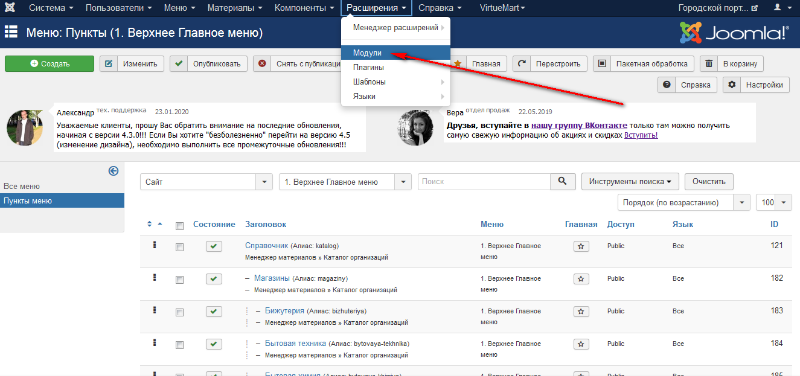Select Модули in Расширения menu
Viewport: 800px width, 376px height.
(x=395, y=53)
